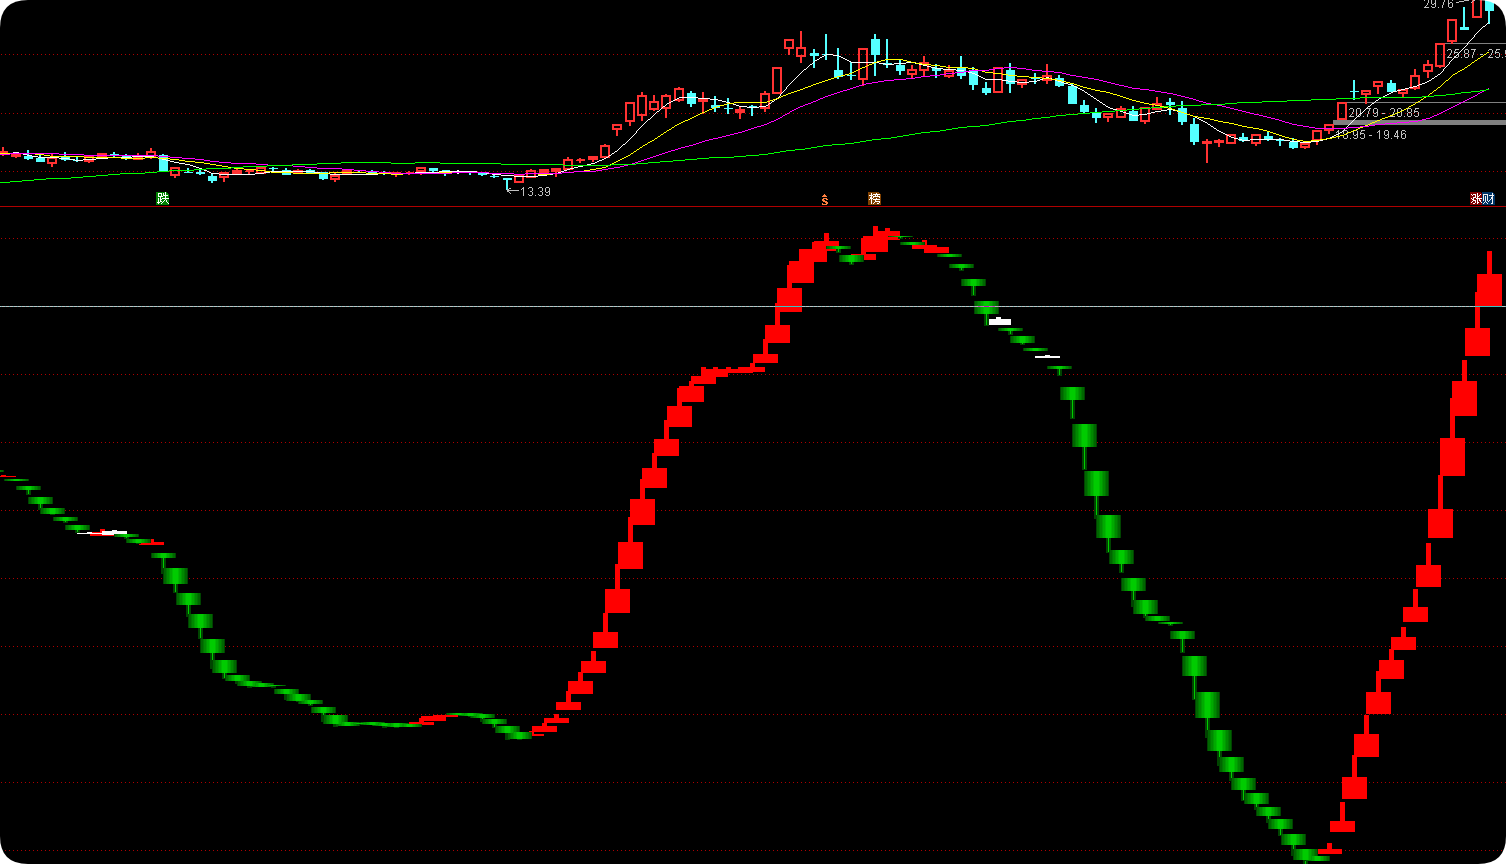Click the orange "$" signal marker

point(825,200)
